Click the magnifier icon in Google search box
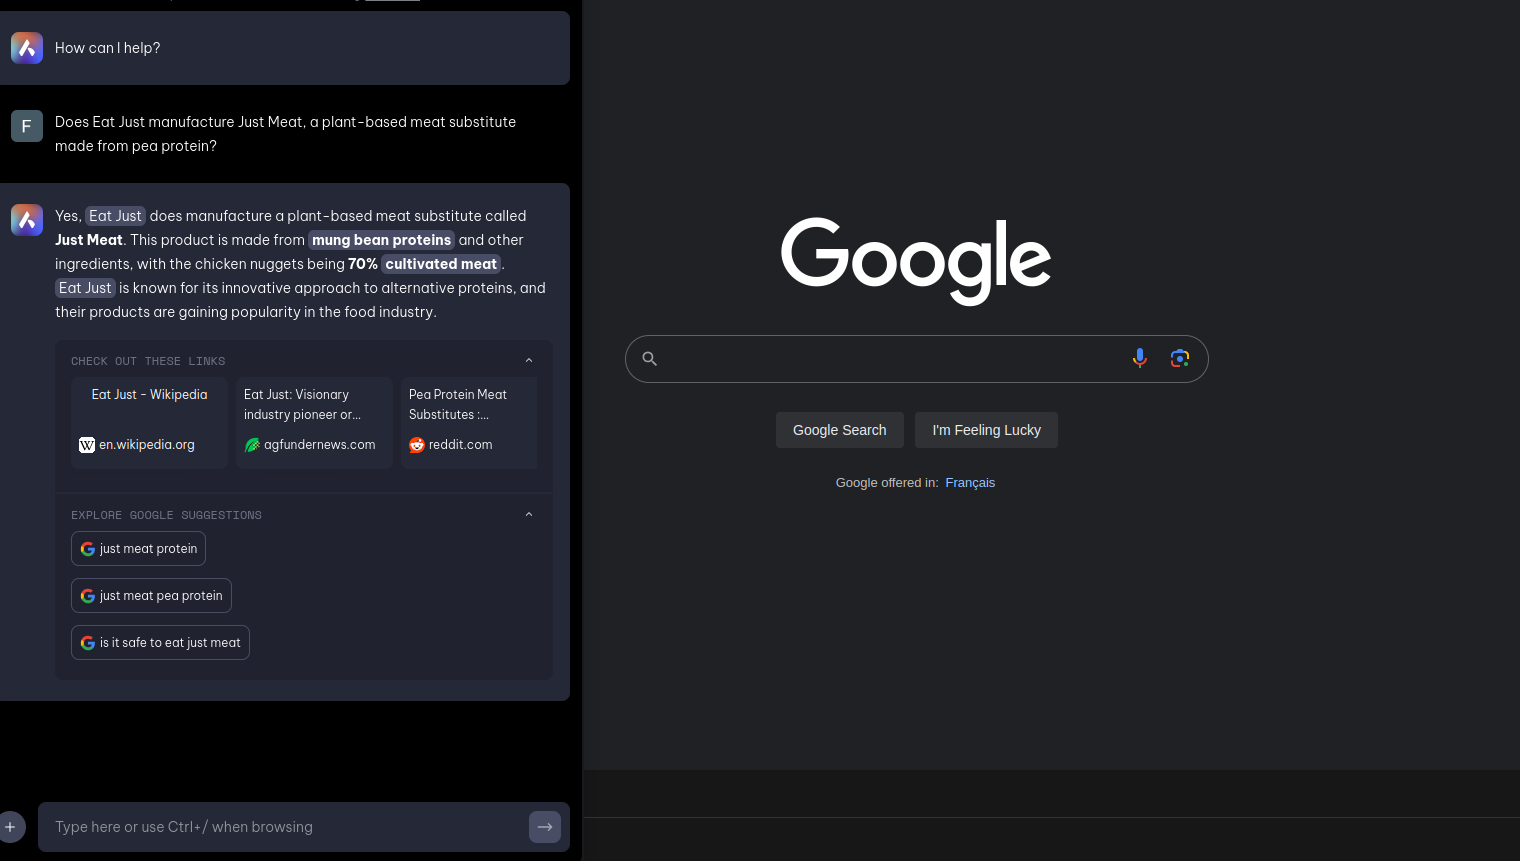 [x=650, y=358]
